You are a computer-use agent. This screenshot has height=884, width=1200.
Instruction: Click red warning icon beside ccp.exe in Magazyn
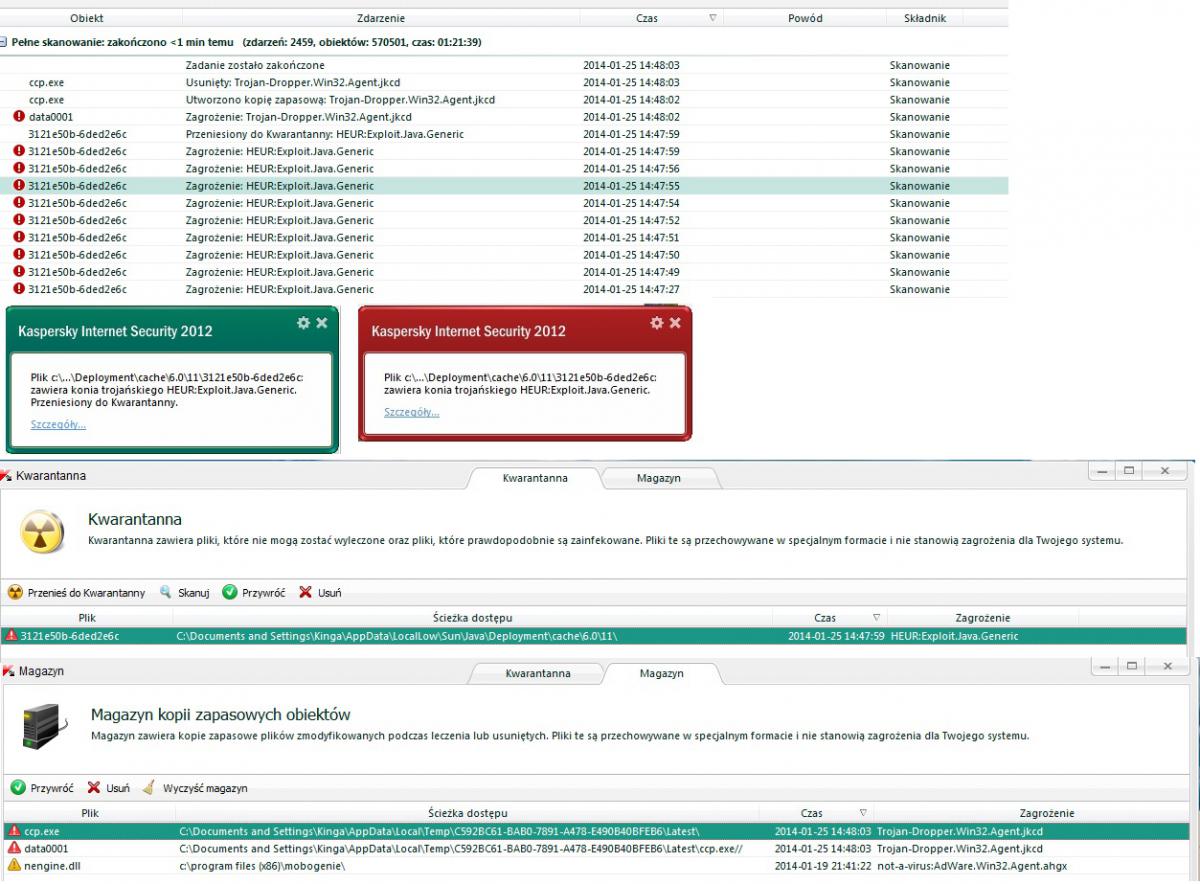point(14,831)
